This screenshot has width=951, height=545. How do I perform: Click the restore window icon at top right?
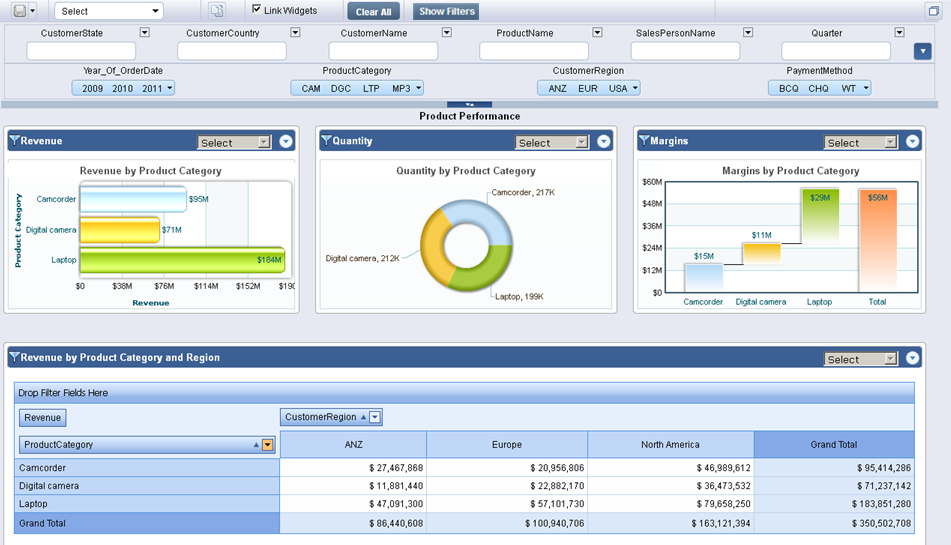coord(934,10)
